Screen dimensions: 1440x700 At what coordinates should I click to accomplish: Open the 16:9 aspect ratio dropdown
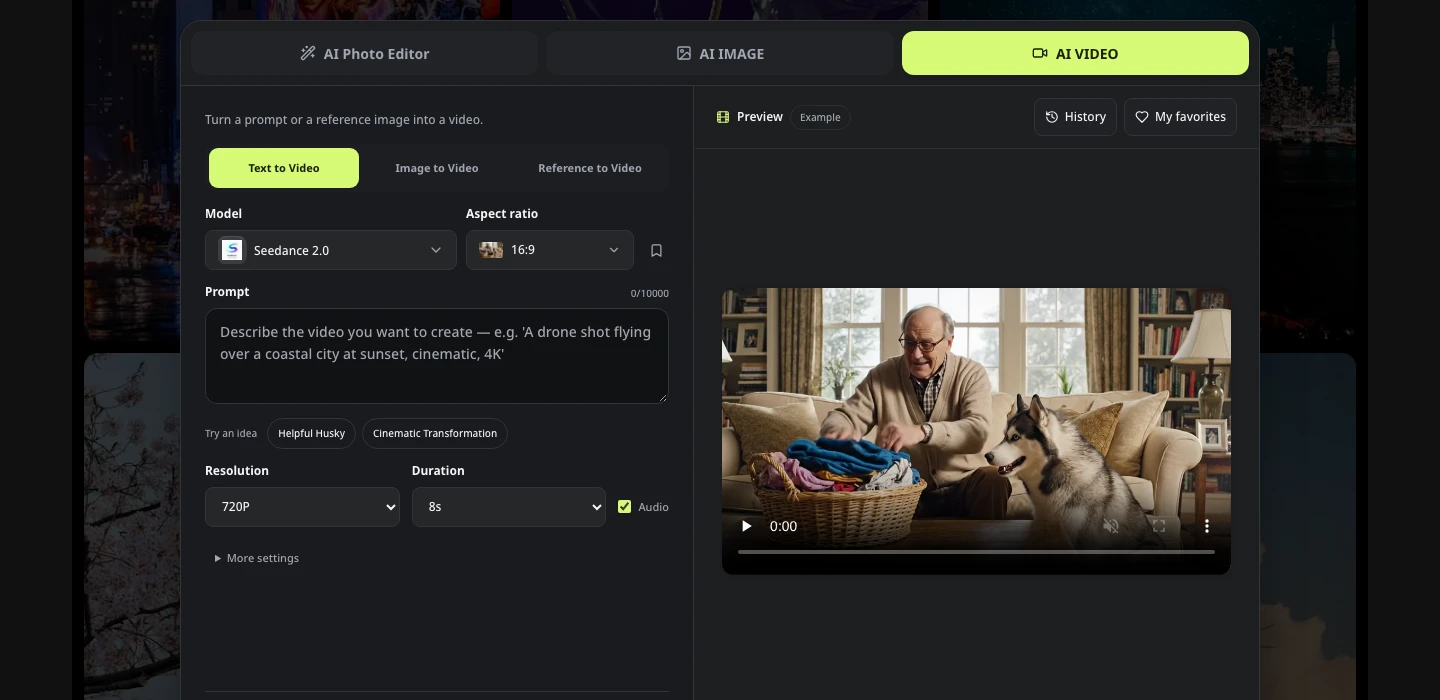coord(550,250)
